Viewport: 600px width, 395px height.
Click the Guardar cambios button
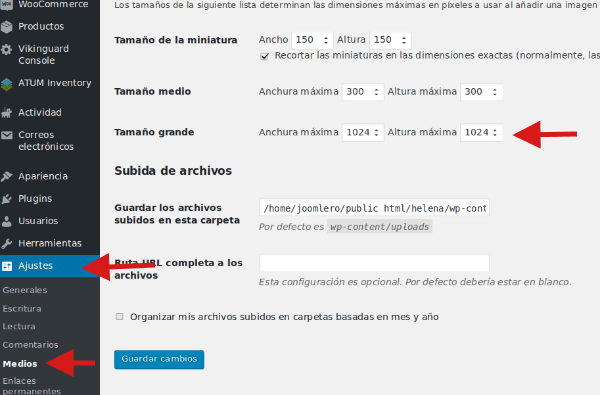159,359
